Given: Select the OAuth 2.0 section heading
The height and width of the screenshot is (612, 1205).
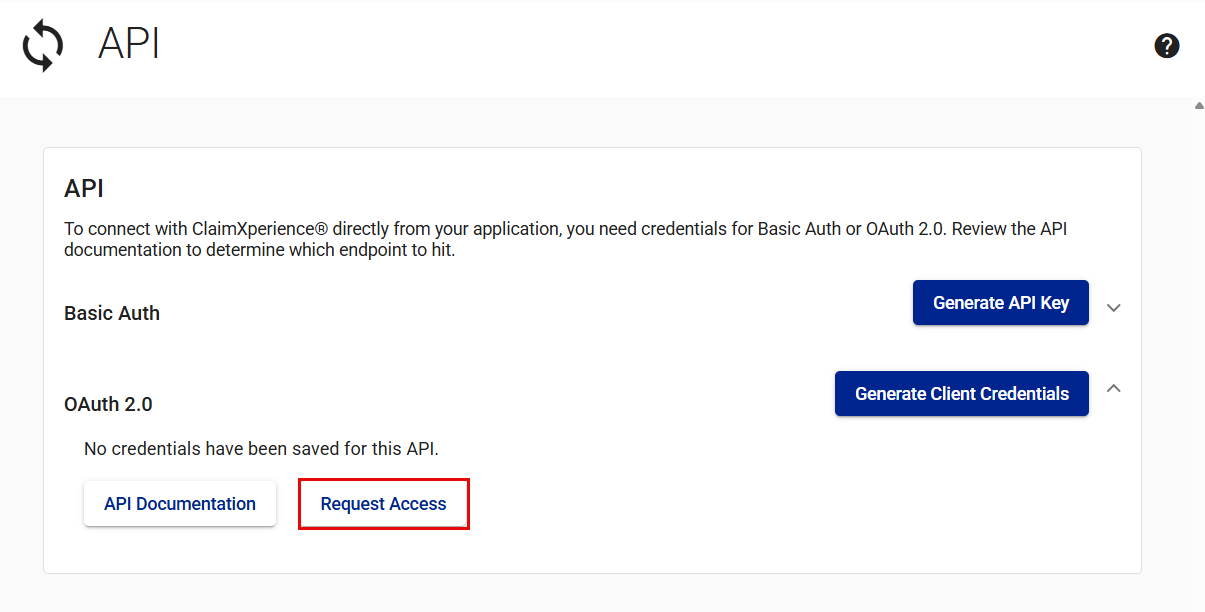Looking at the screenshot, I should pos(108,404).
